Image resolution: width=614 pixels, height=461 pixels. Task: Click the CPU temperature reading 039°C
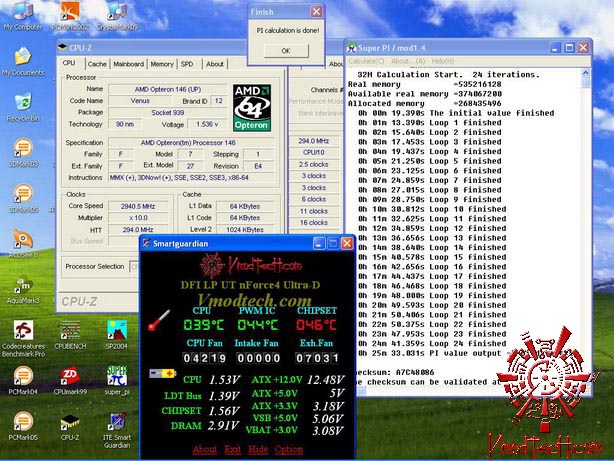204,325
